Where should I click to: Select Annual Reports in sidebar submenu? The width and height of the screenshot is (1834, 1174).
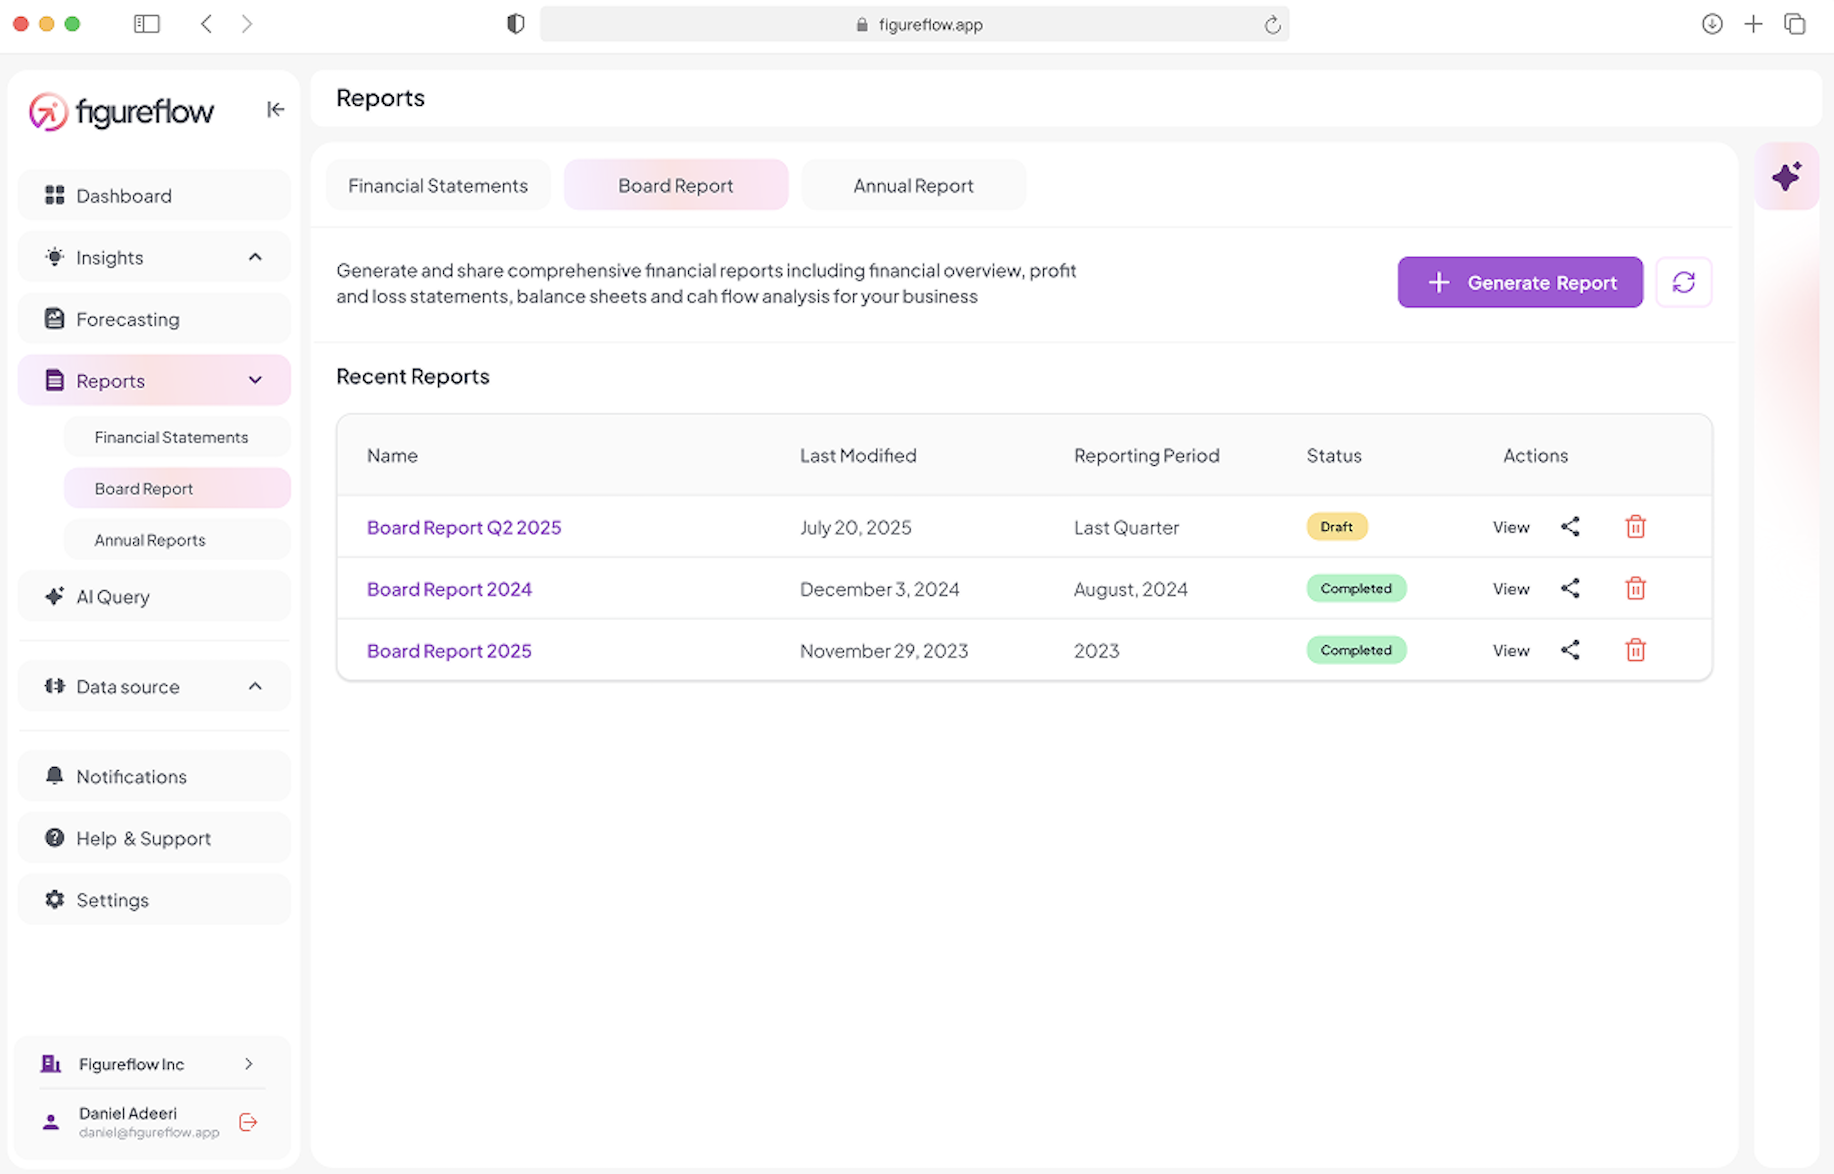click(x=150, y=540)
